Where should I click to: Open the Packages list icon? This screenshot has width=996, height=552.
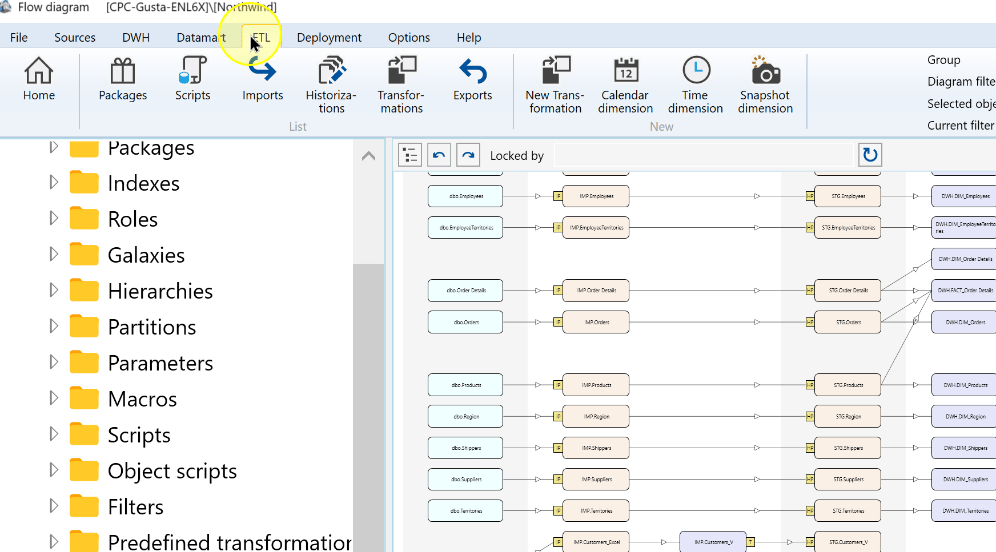(123, 79)
